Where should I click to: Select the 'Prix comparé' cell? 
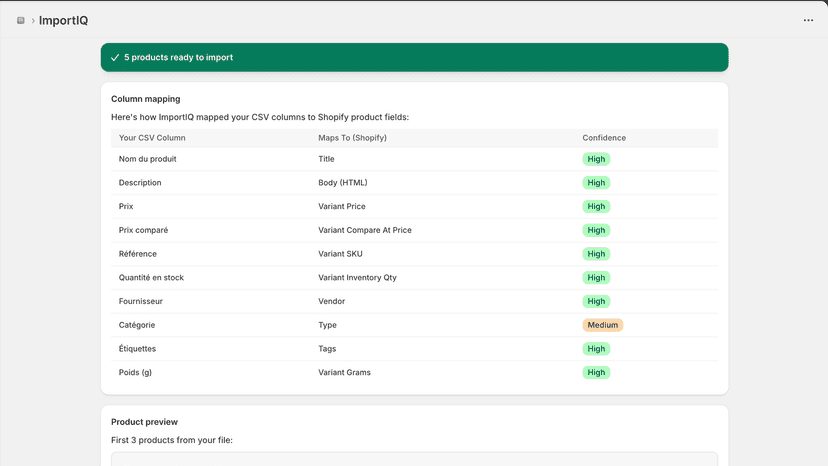point(143,230)
